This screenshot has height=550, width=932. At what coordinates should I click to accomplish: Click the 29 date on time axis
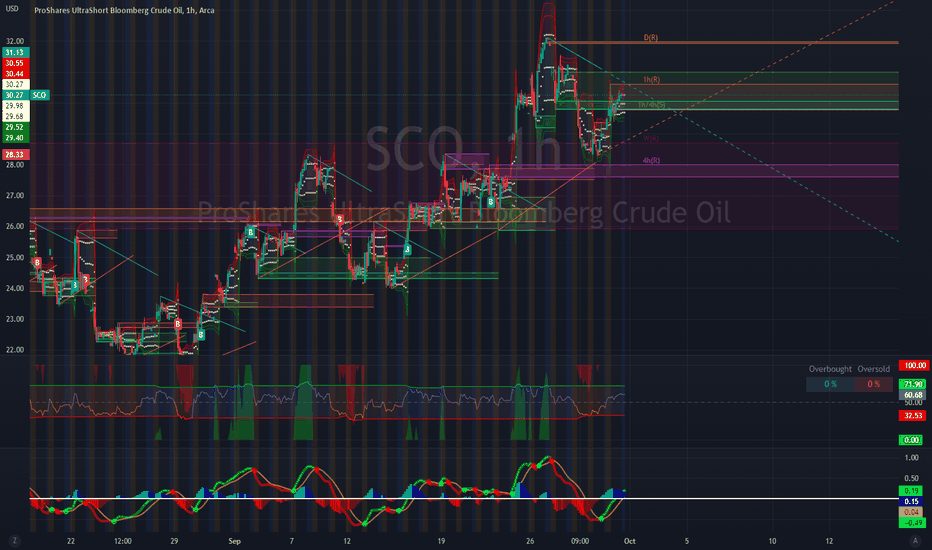(174, 541)
